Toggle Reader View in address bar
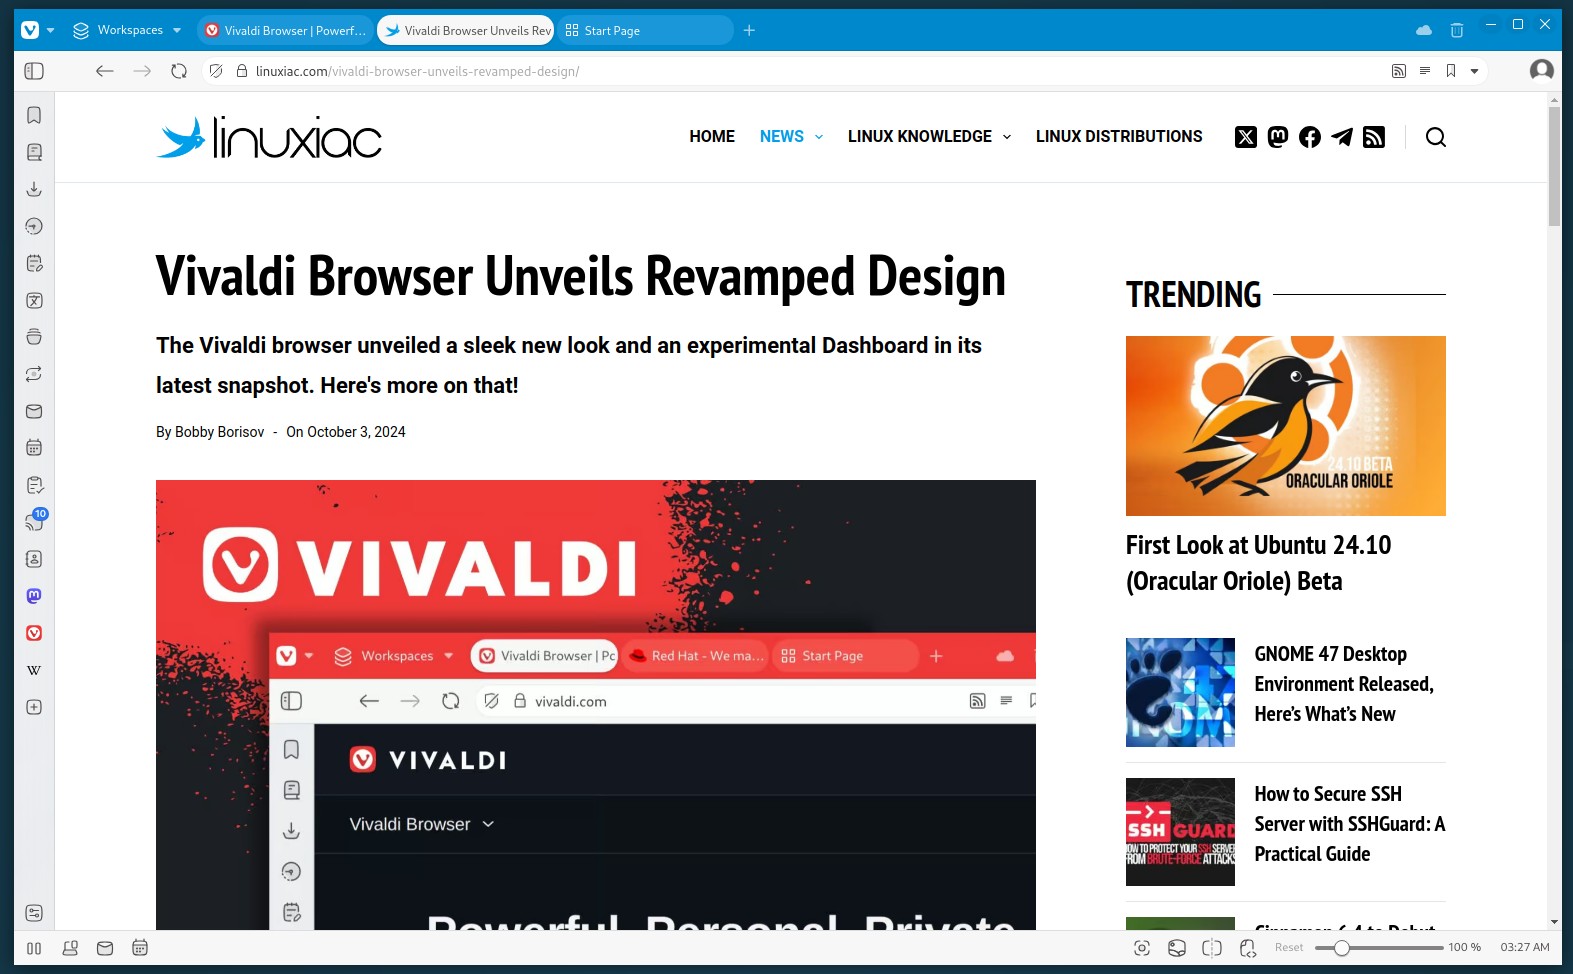Viewport: 1573px width, 974px height. pos(1425,71)
